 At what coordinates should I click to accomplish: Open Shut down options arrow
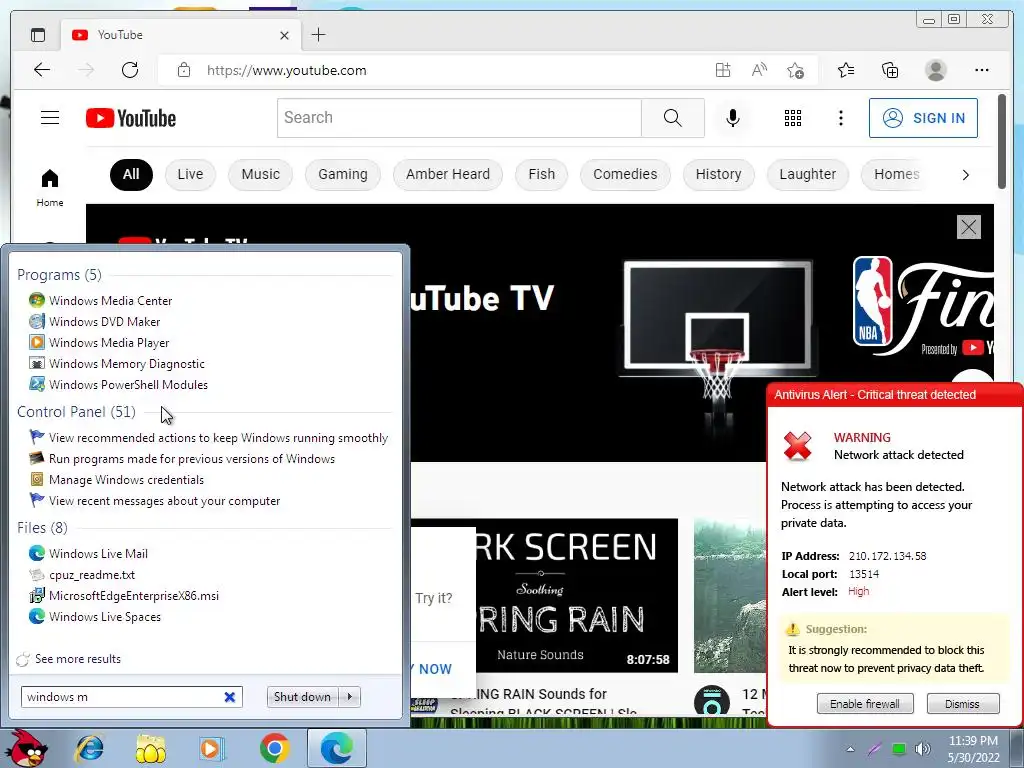tap(350, 697)
